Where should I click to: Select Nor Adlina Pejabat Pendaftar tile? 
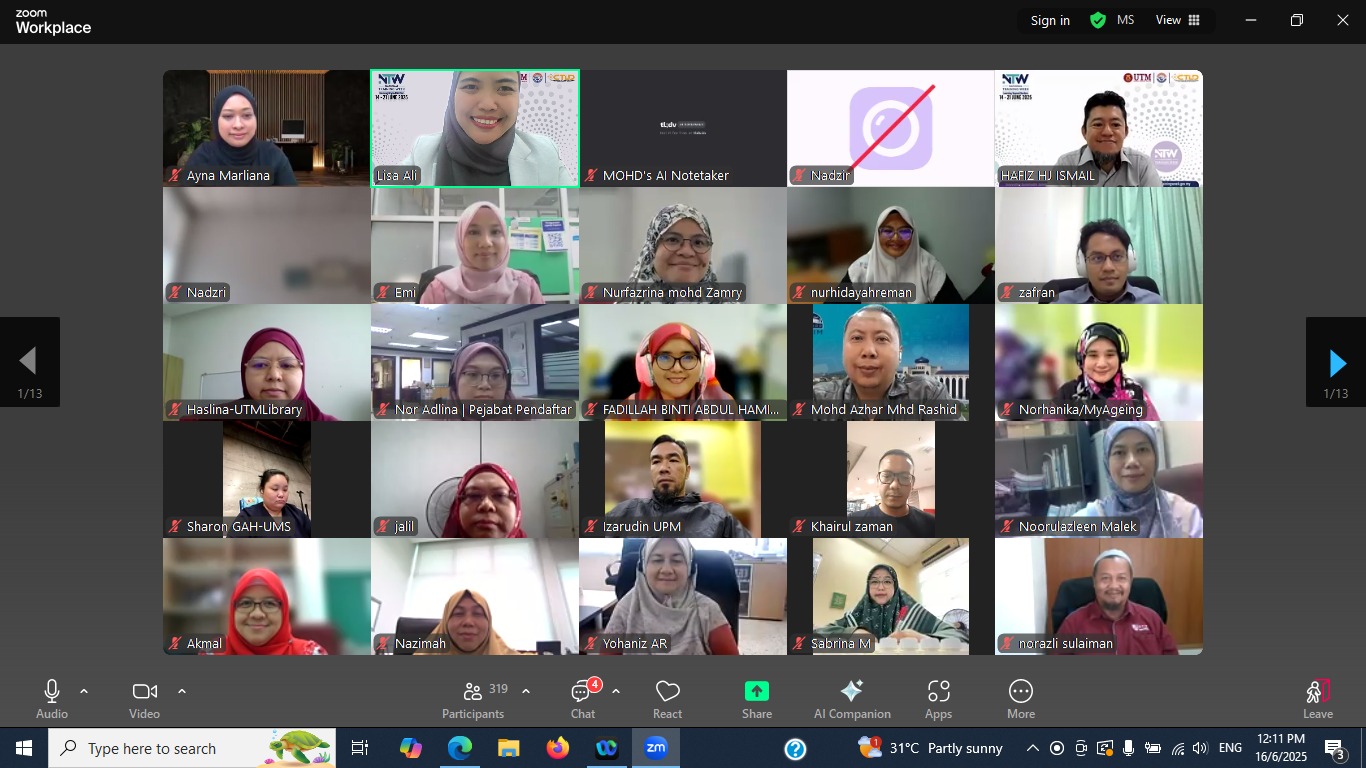pos(475,362)
